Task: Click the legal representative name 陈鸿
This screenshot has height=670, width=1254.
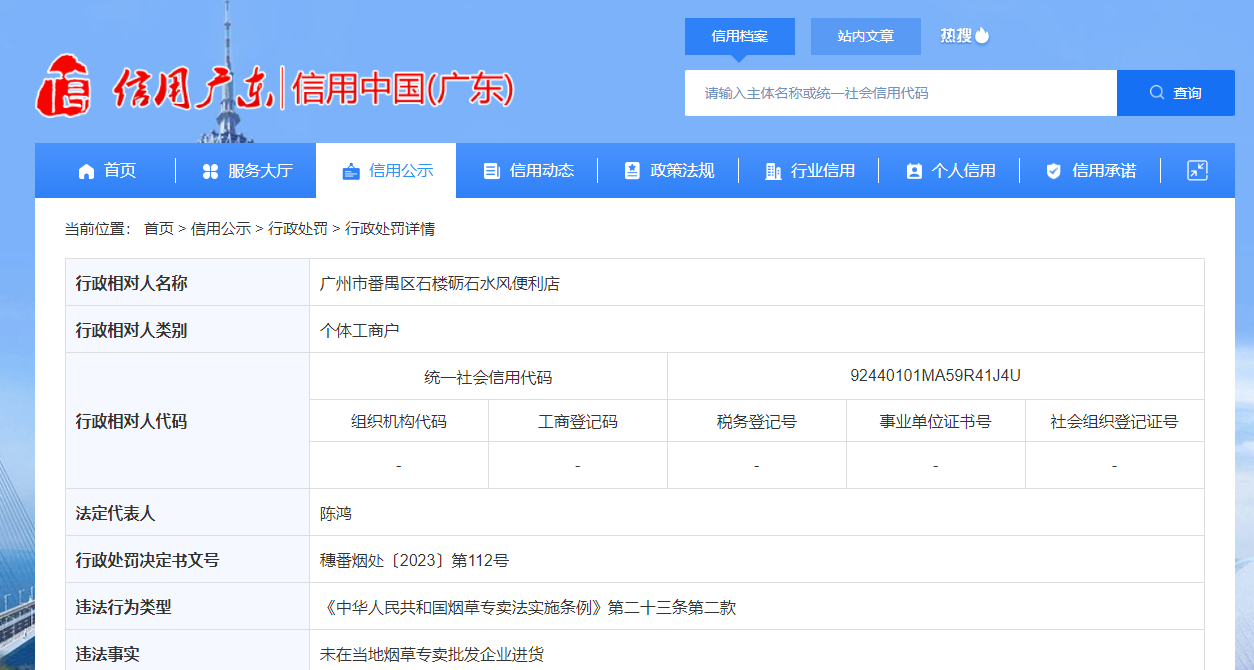Action: [336, 514]
